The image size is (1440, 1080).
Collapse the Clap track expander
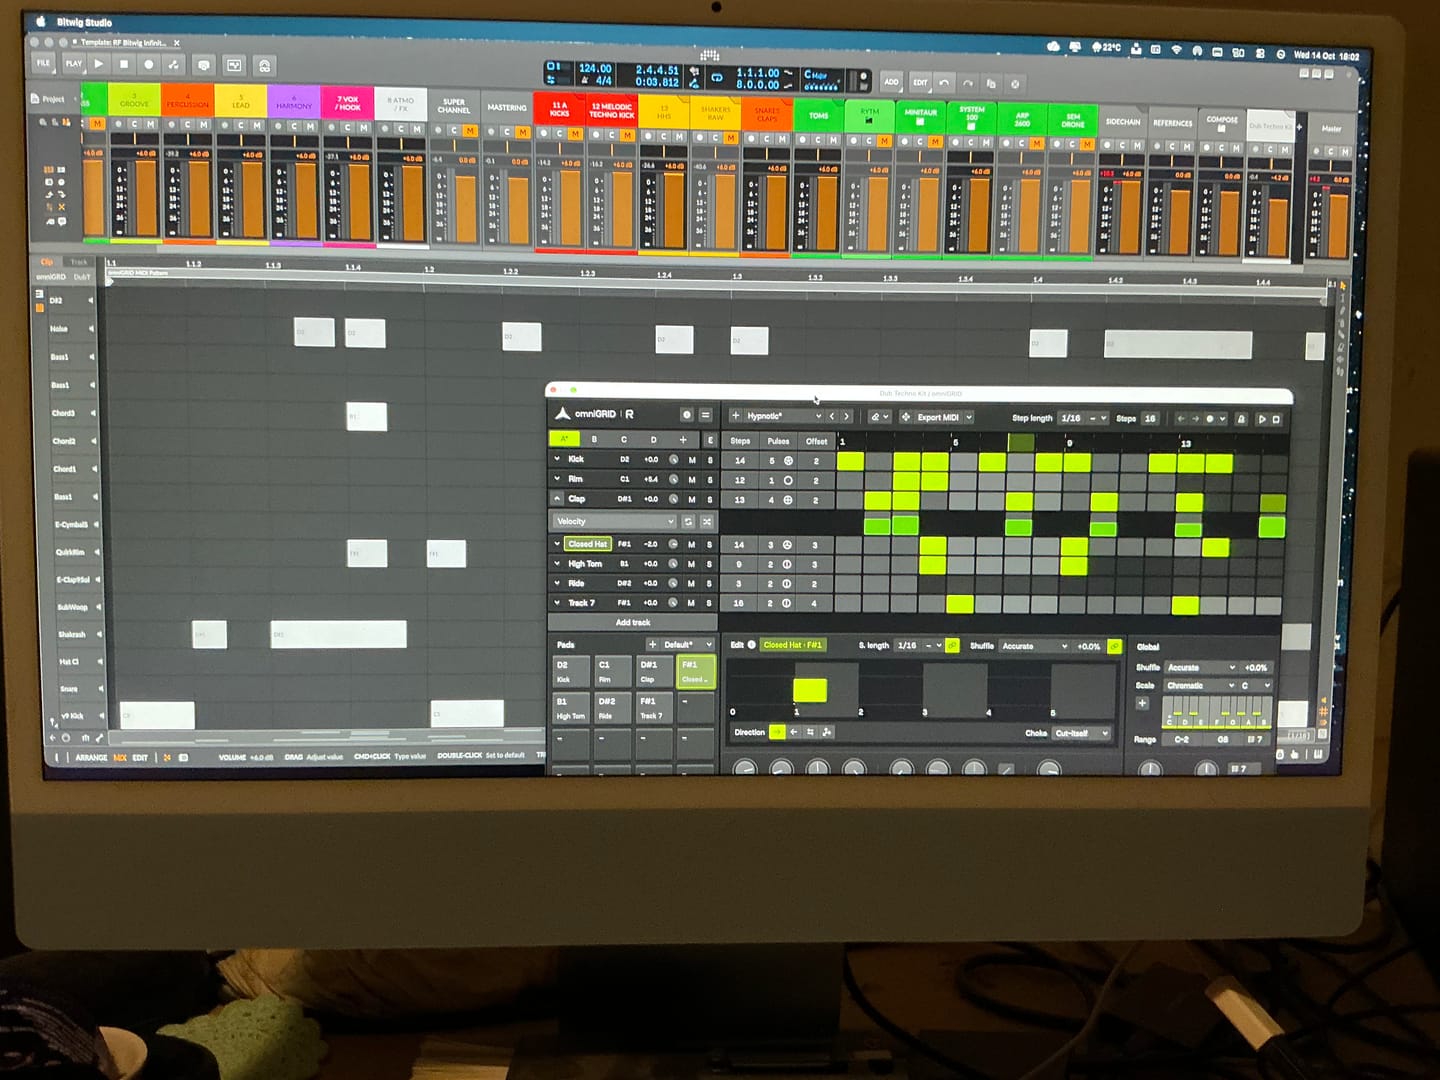coord(558,499)
